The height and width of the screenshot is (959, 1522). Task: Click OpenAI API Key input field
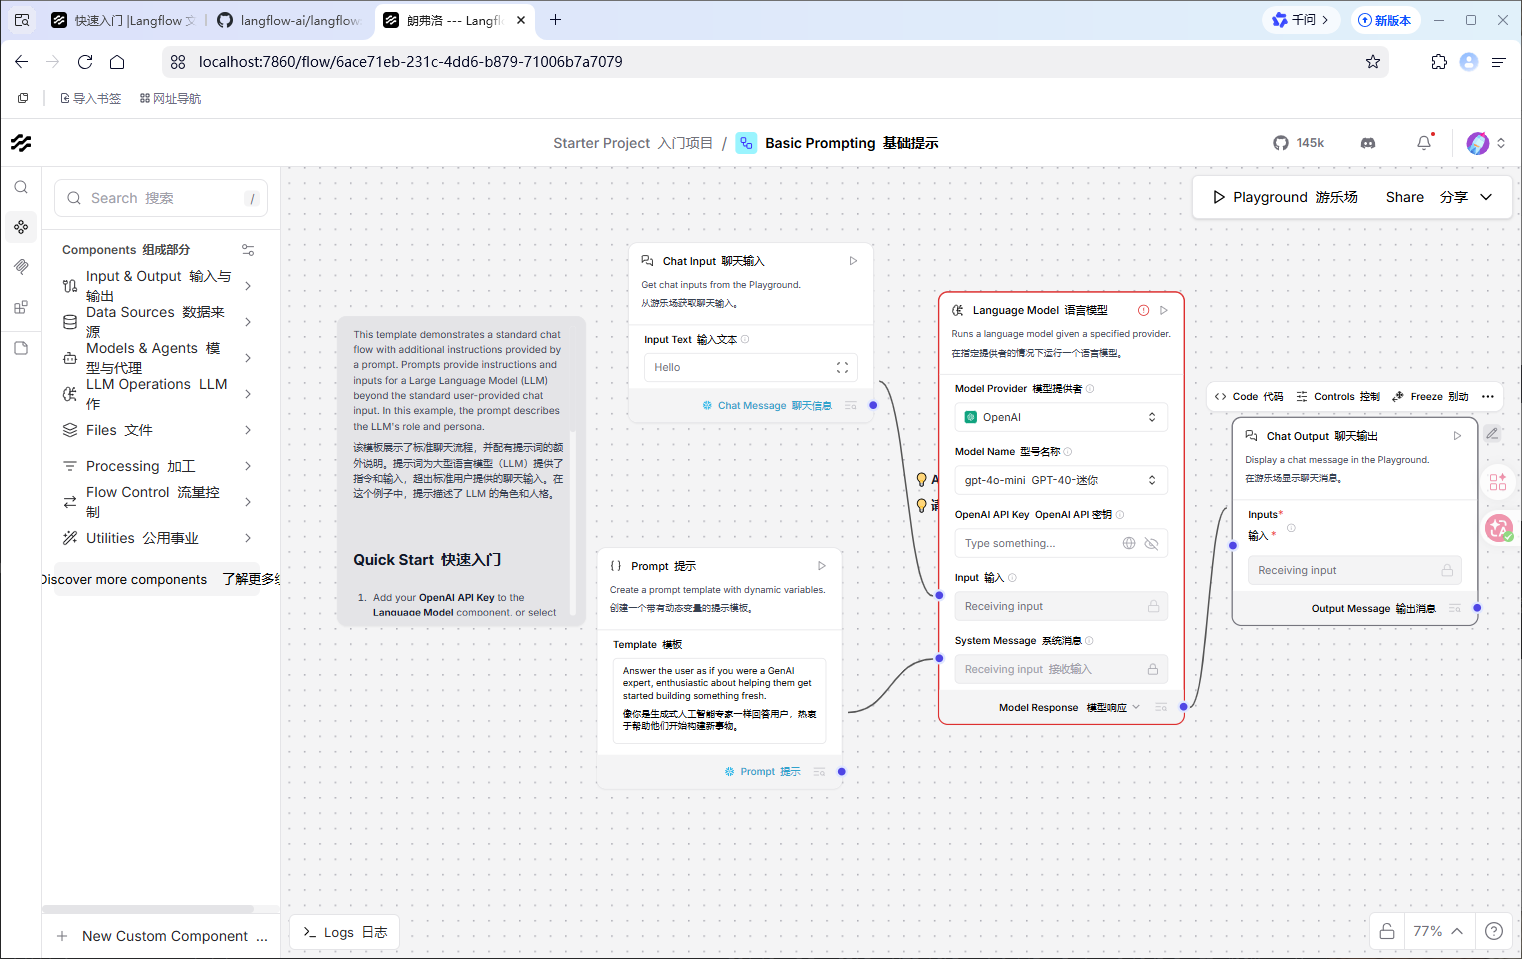[1061, 543]
